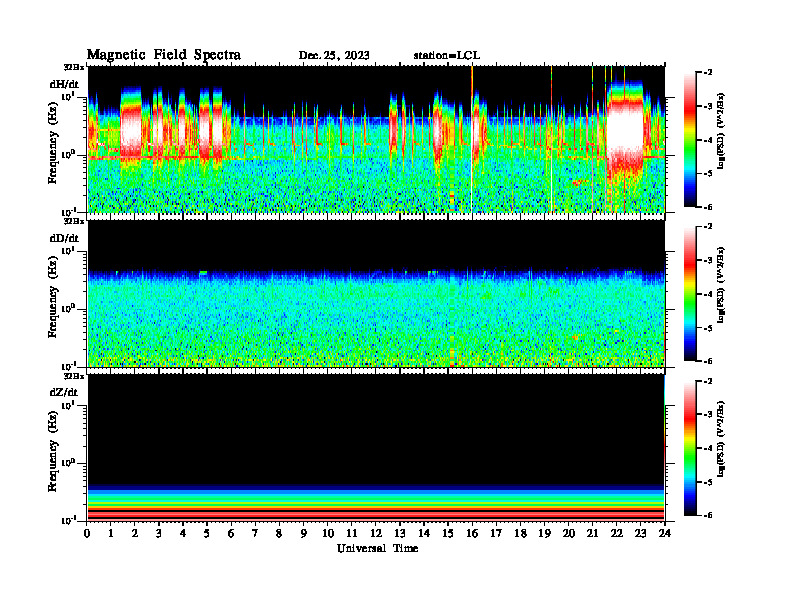792x612 pixels.
Task: Click the dH/dt colorbar Log(PSD) label
Action: coord(721,131)
